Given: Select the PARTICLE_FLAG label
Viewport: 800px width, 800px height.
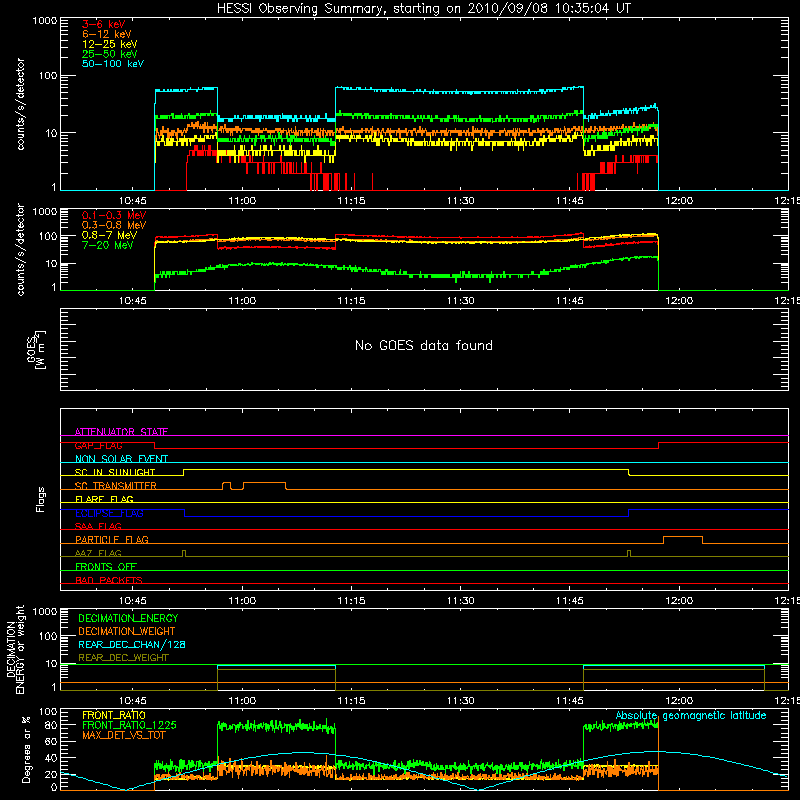Looking at the screenshot, I should pos(112,539).
